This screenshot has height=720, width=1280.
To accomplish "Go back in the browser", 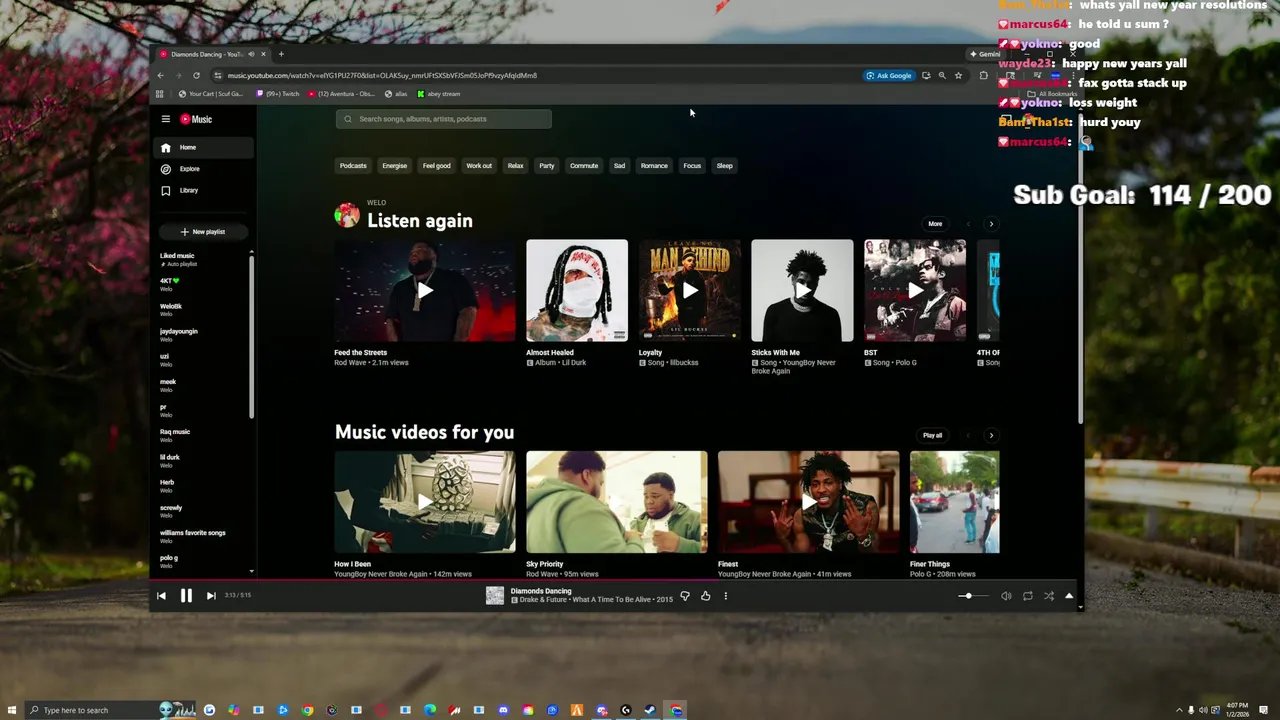I will point(160,75).
